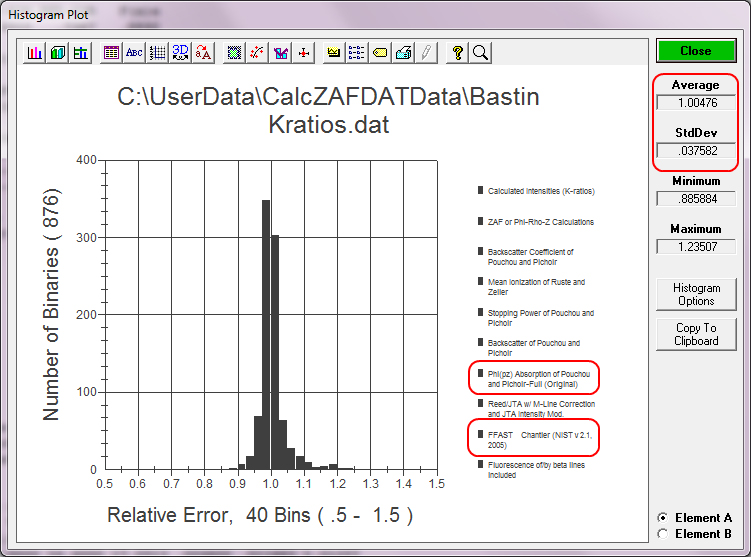Open the 3D view toolbar icon
751x557 pixels.
(181, 53)
